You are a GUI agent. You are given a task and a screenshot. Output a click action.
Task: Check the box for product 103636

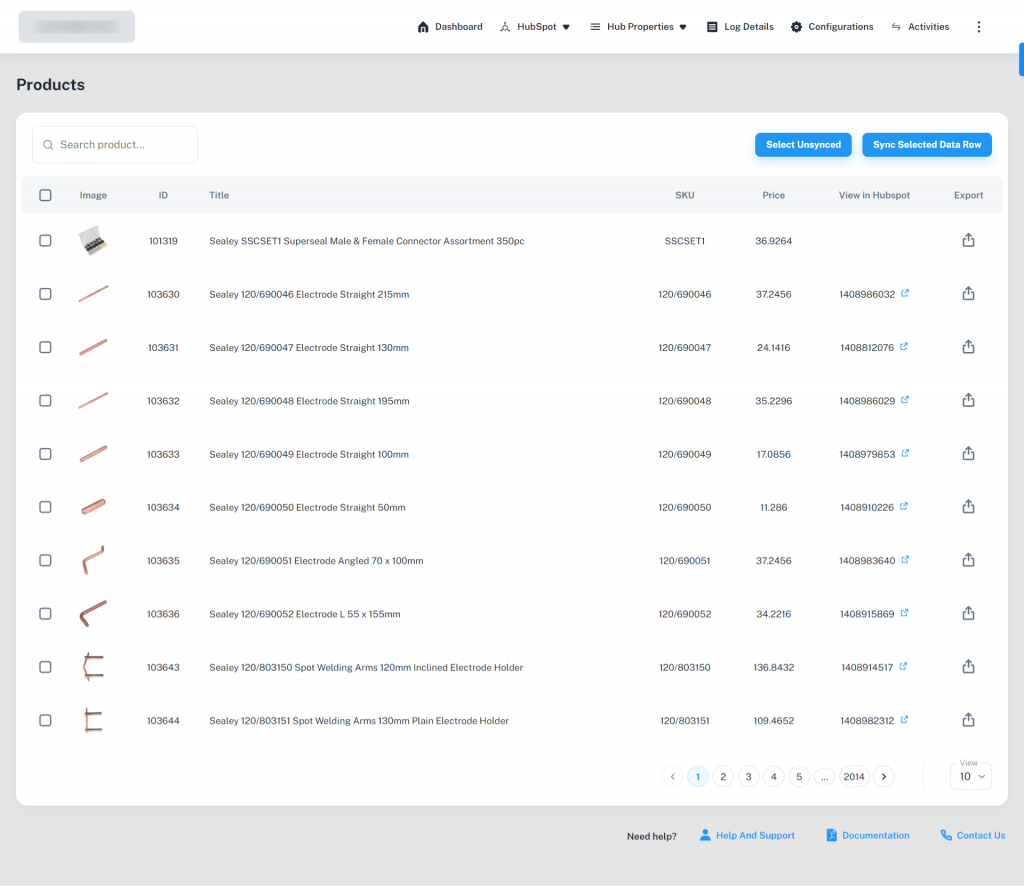(x=45, y=614)
